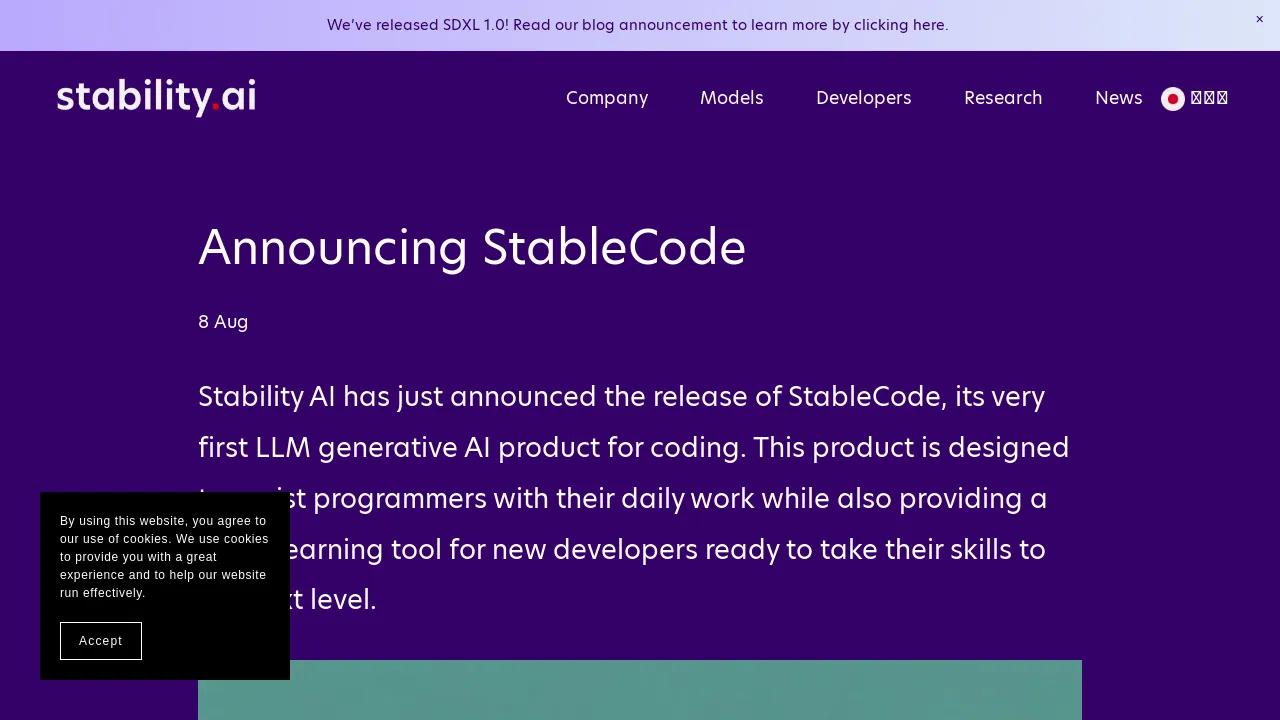
Task: Open the SDXL 1.0 blog announcement link
Action: 637,25
